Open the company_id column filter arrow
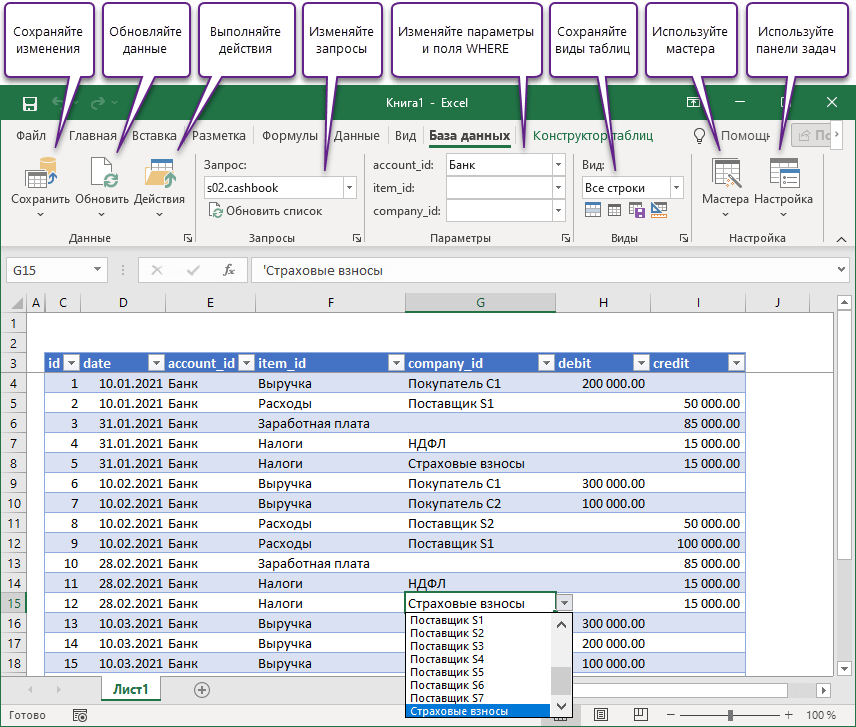This screenshot has height=727, width=856. click(x=546, y=363)
